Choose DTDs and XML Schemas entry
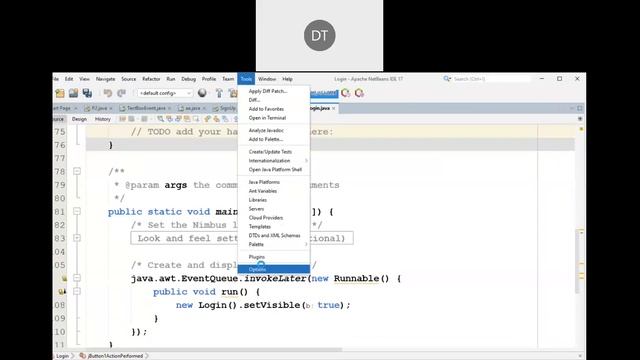 tap(273, 236)
